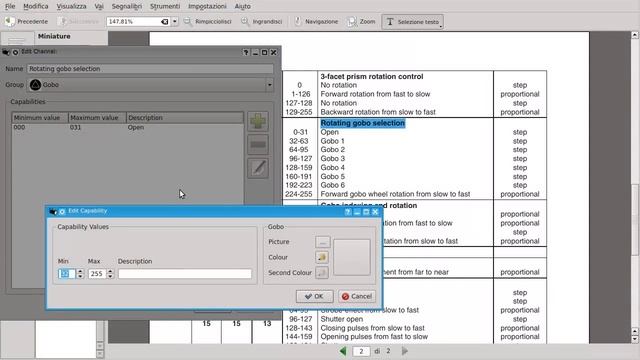Click the document vertical scrollbar up arrow
This screenshot has width=640, height=360.
(635, 35)
